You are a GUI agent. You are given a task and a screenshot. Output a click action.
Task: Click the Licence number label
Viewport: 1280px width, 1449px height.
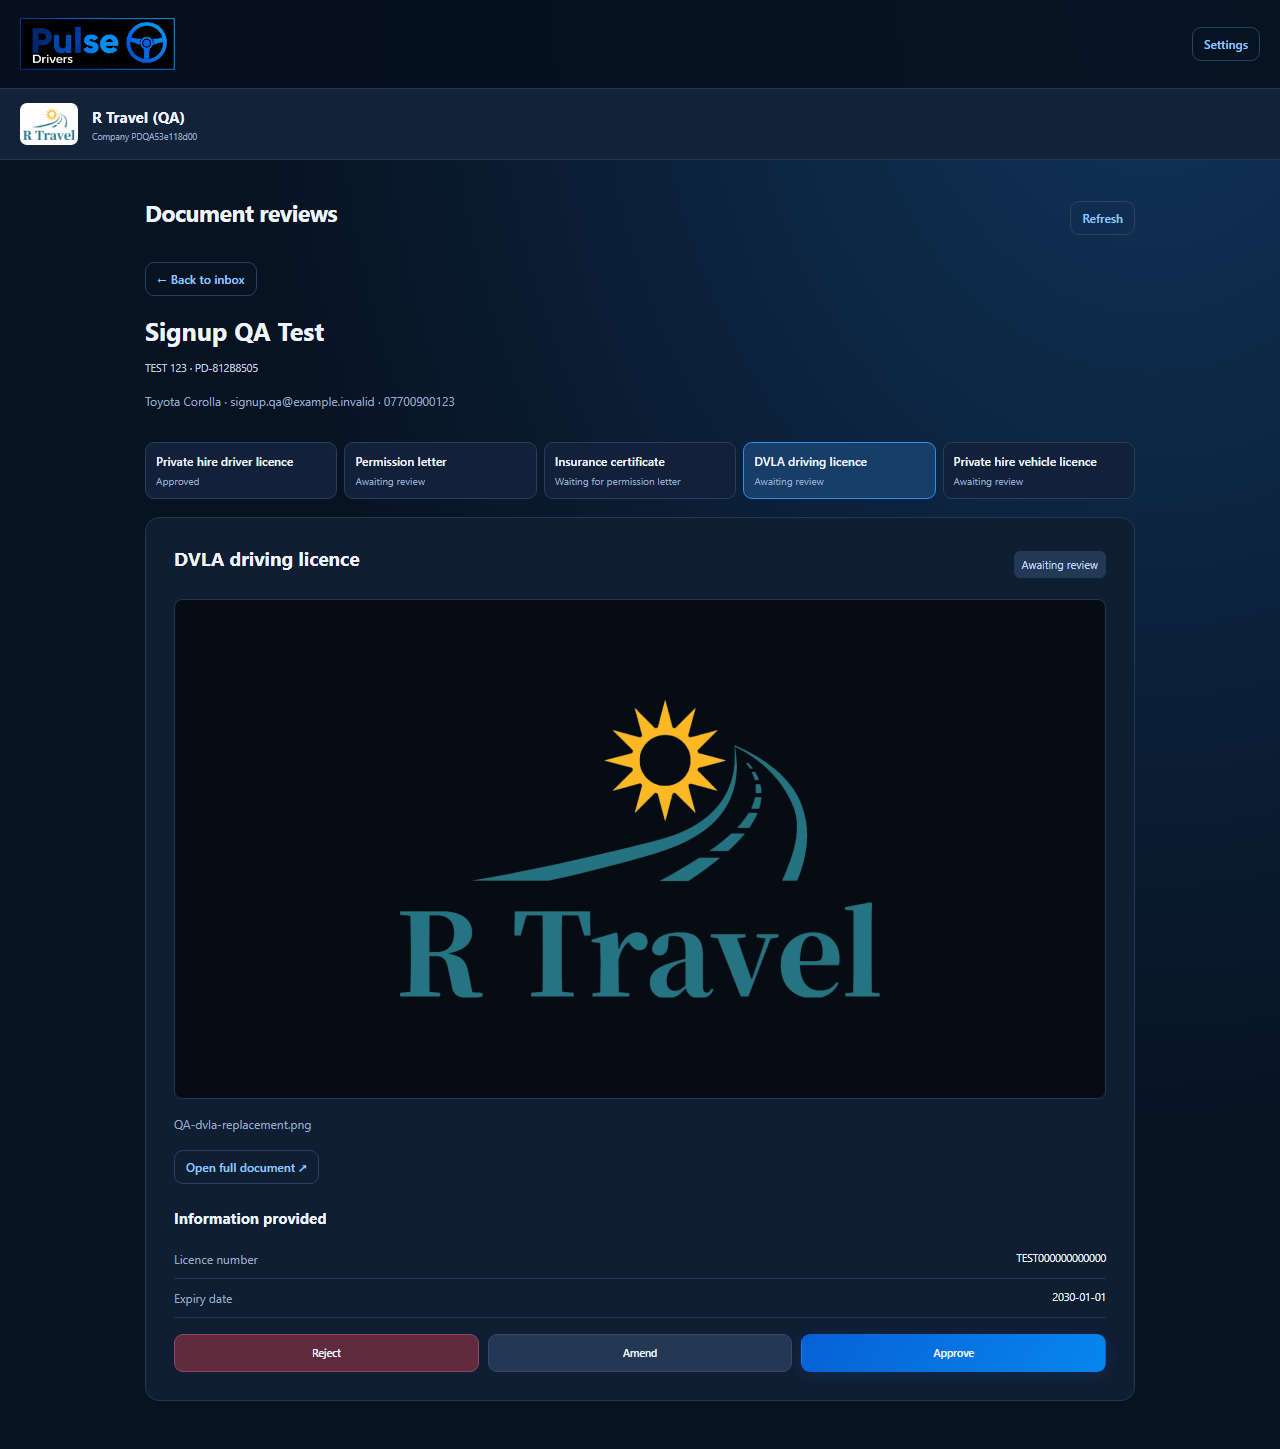(x=216, y=1260)
